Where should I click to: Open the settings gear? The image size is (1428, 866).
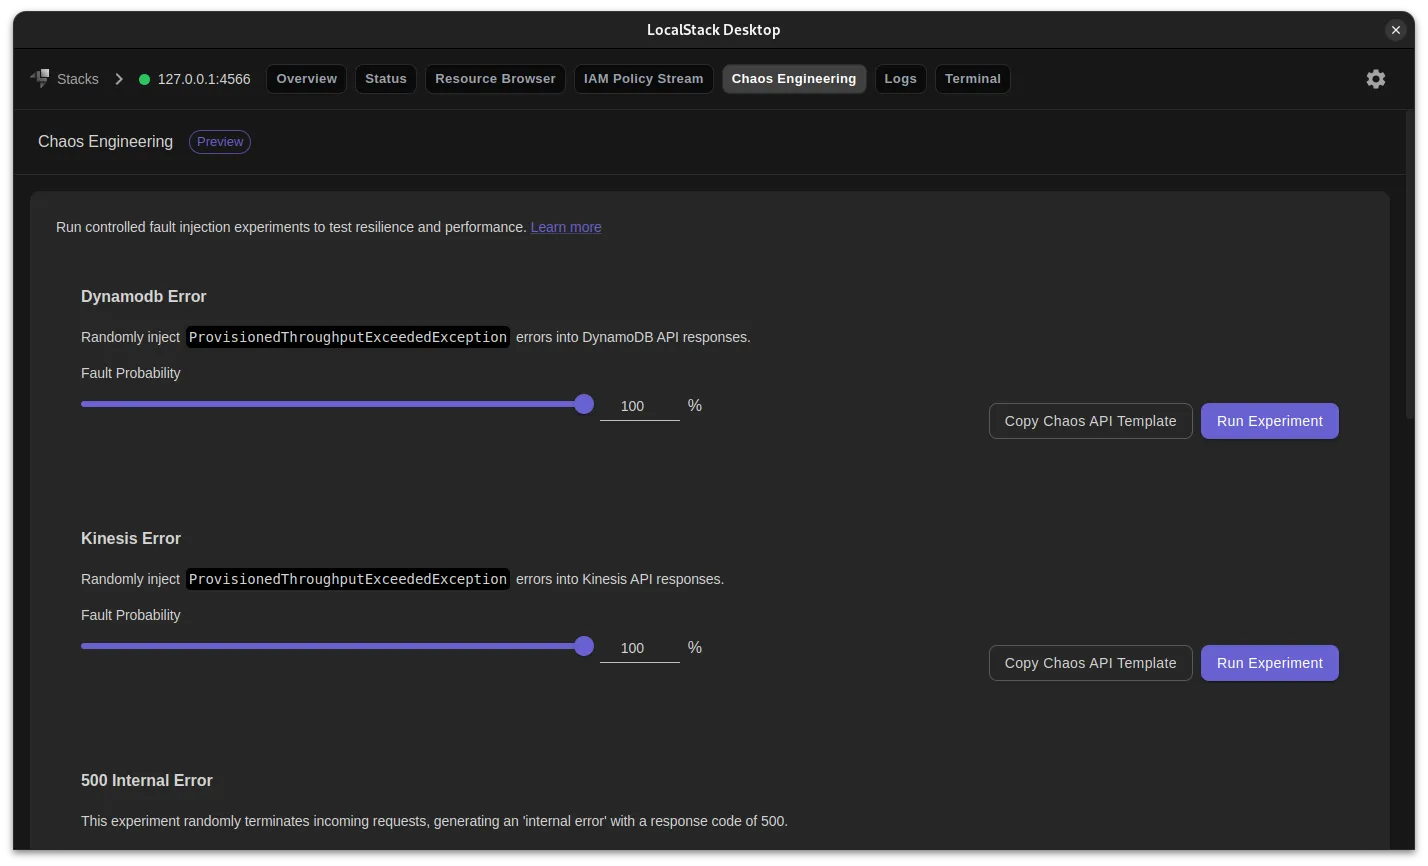point(1375,78)
